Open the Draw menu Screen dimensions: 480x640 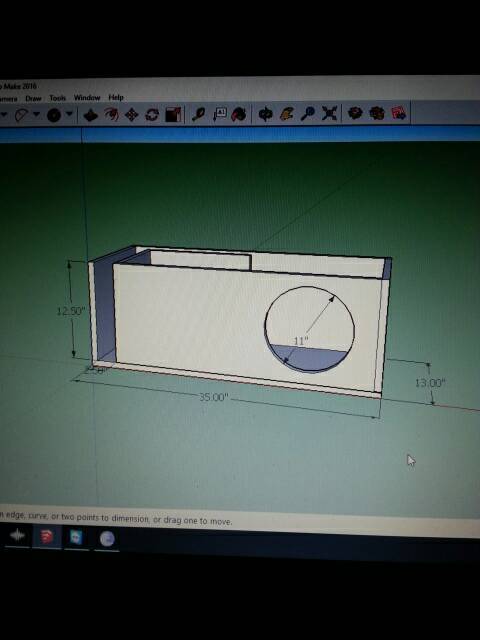33,98
